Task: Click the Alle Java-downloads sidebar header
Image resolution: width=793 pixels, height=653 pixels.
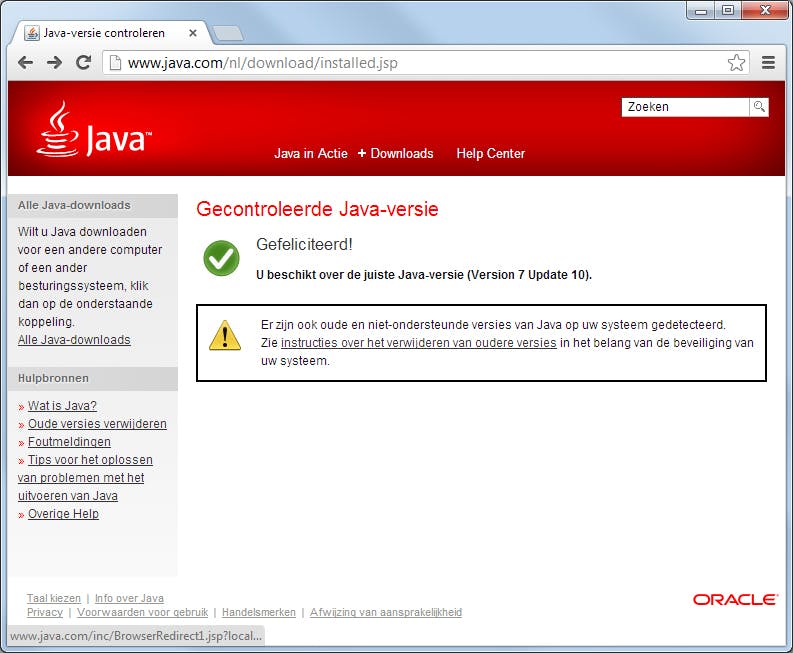Action: pyautogui.click(x=93, y=205)
